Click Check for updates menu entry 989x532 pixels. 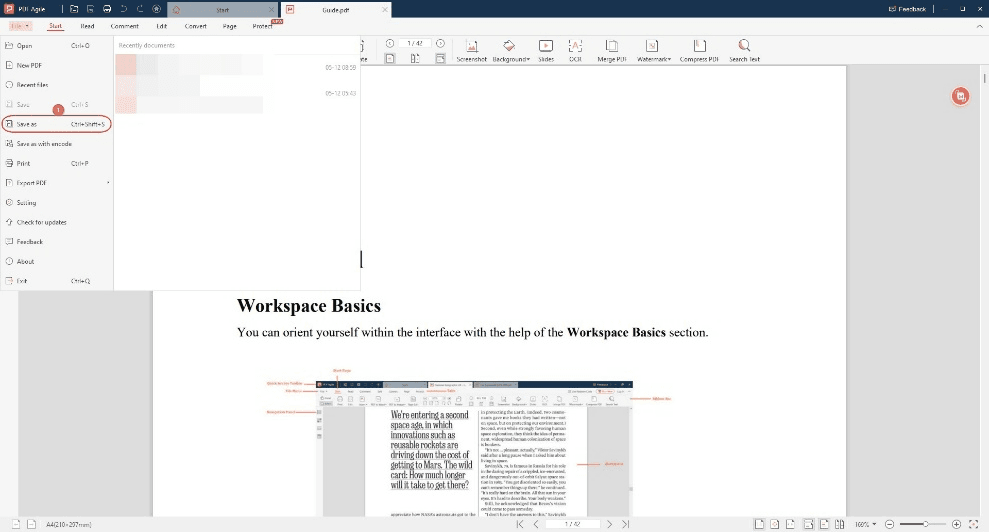click(x=57, y=222)
